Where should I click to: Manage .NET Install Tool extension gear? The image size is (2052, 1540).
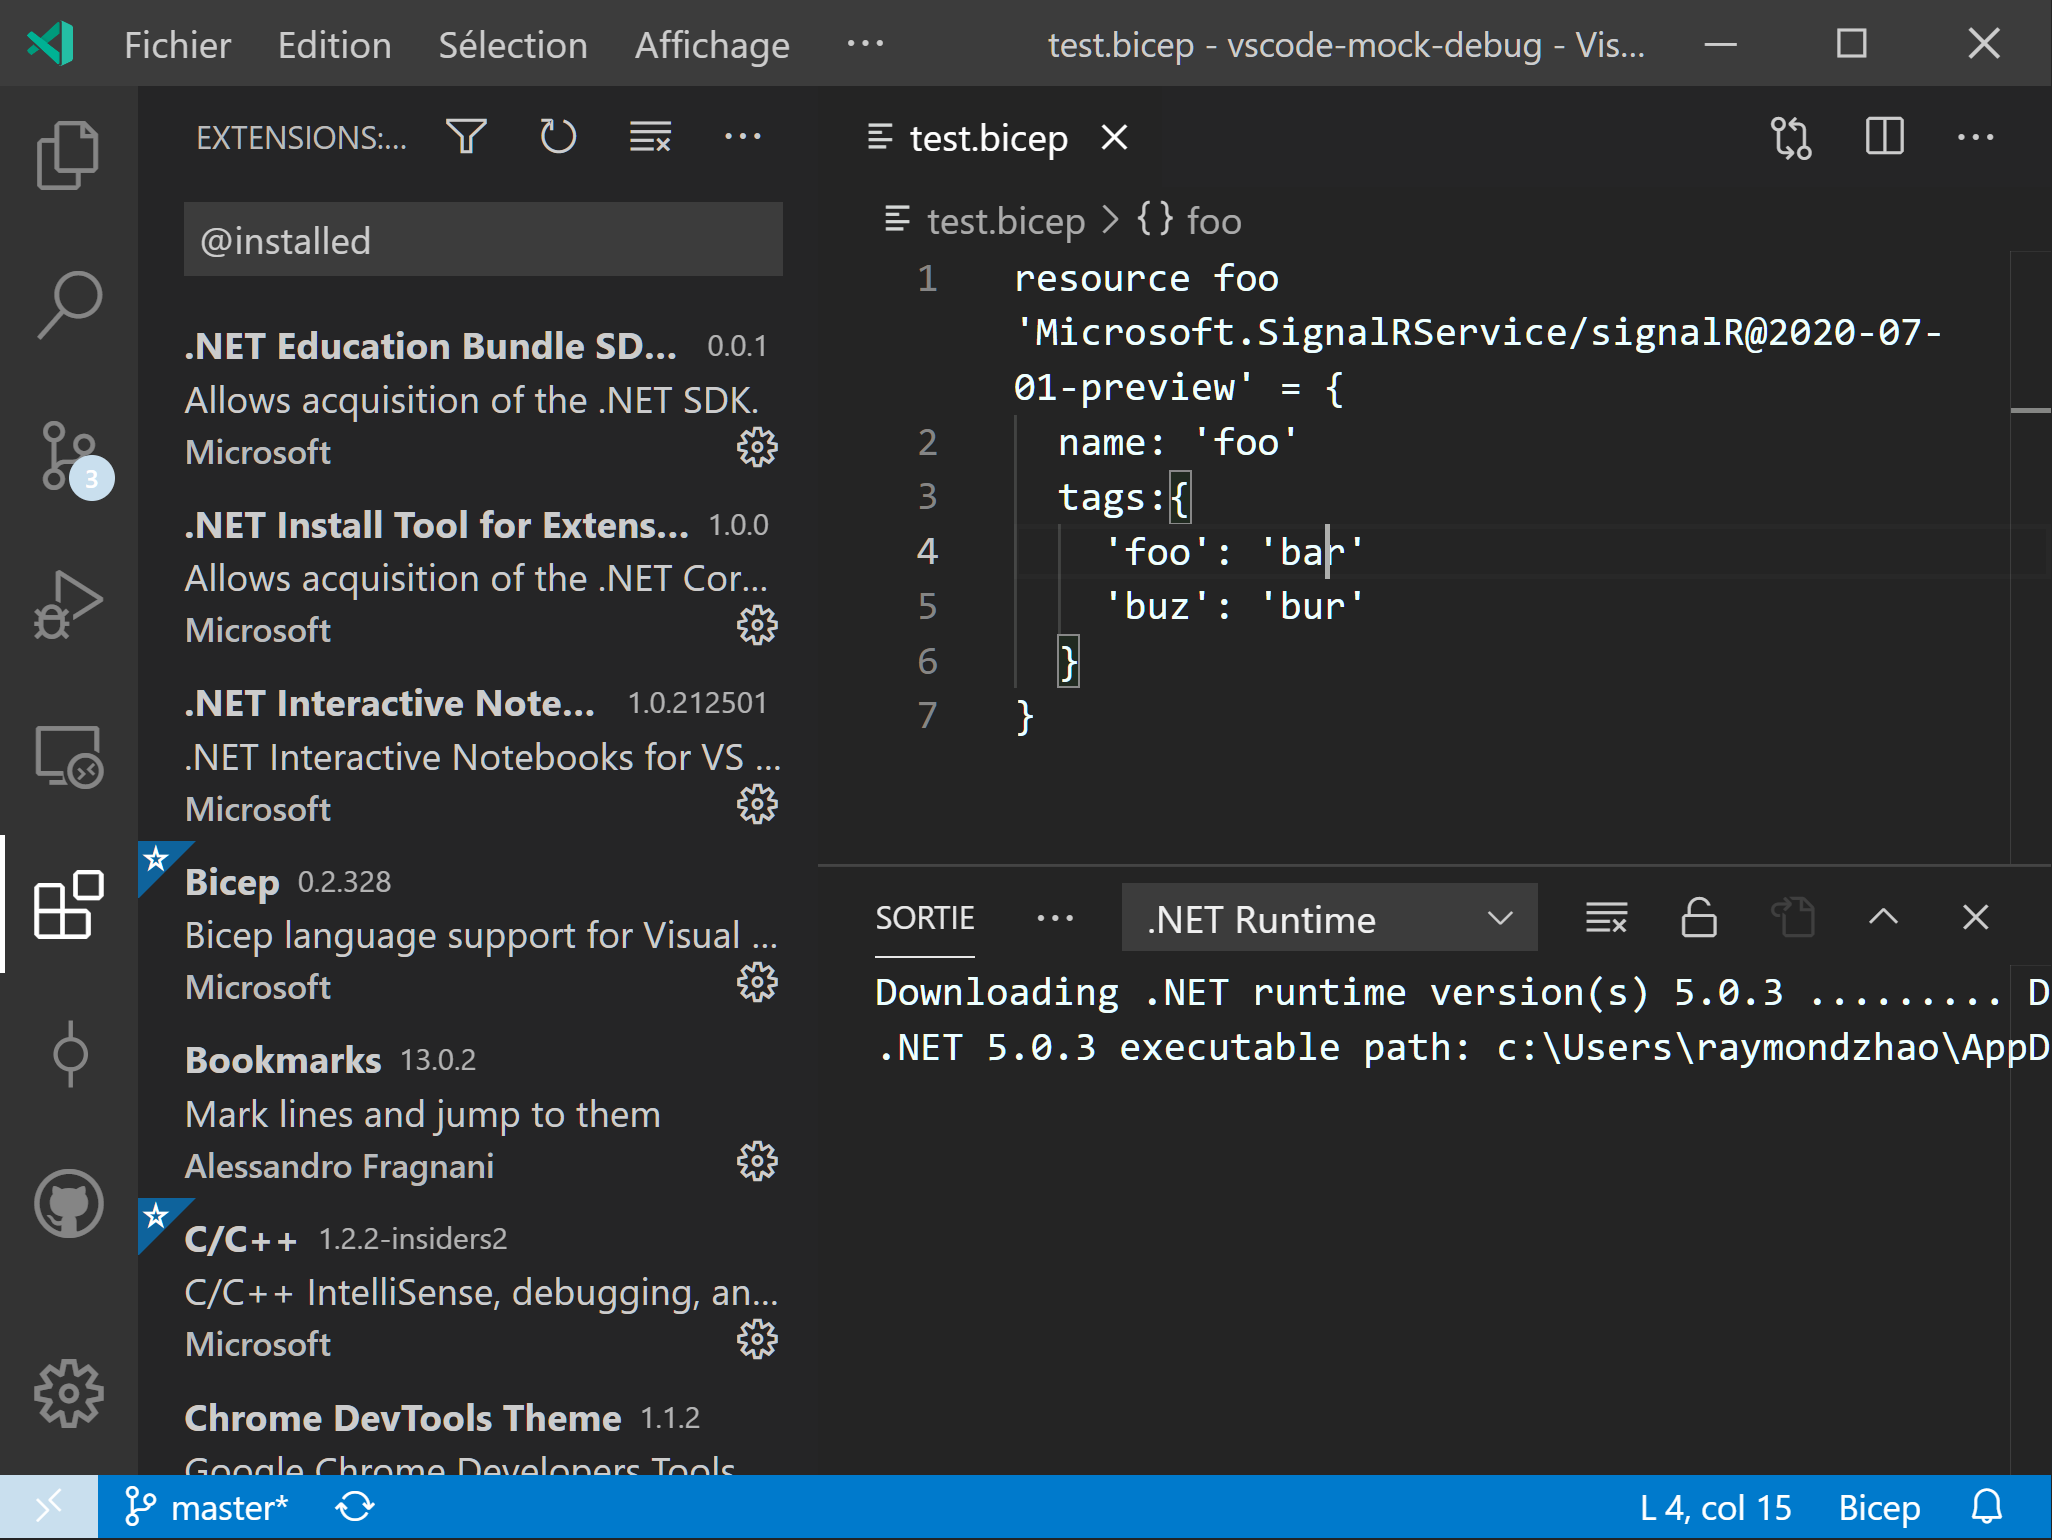click(757, 626)
